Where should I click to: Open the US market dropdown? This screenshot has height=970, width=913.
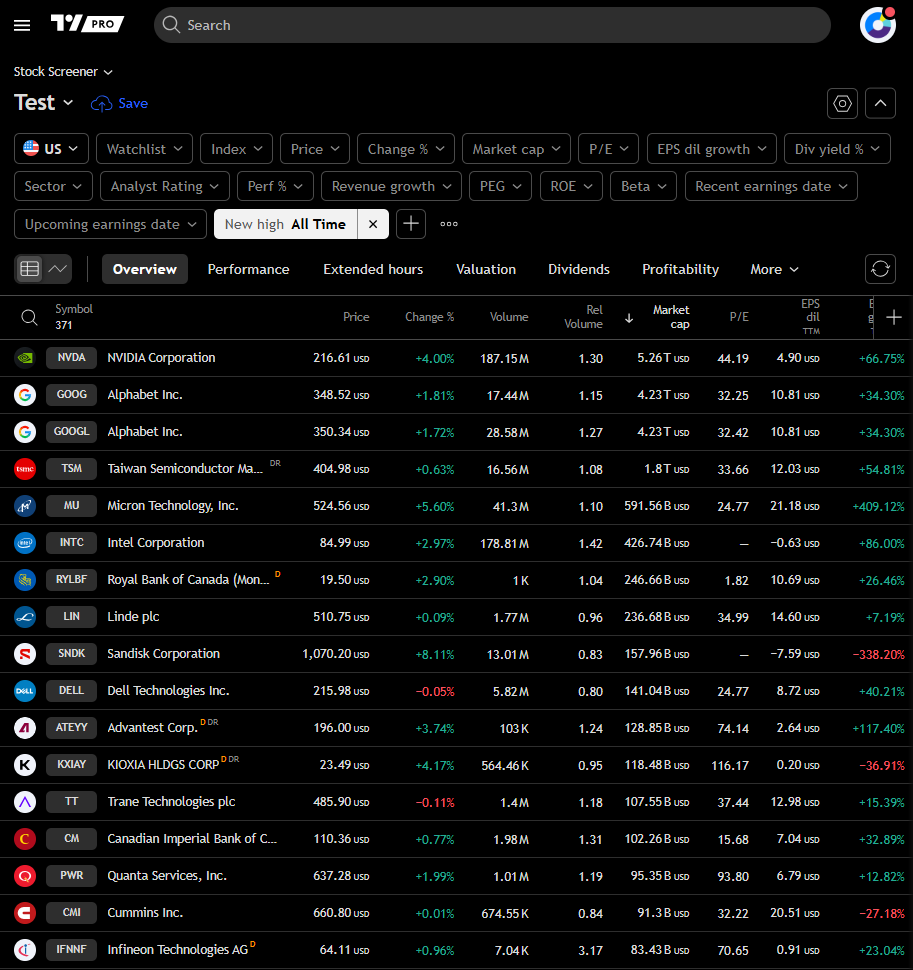coord(51,149)
